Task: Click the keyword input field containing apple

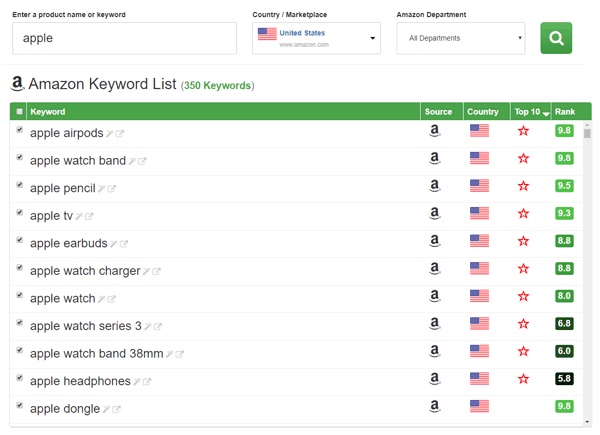Action: (124, 38)
